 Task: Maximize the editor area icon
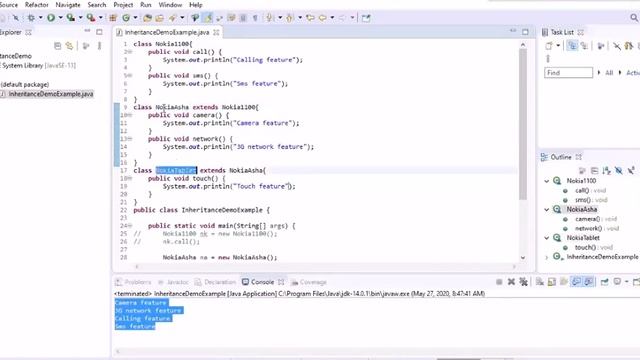(x=525, y=32)
